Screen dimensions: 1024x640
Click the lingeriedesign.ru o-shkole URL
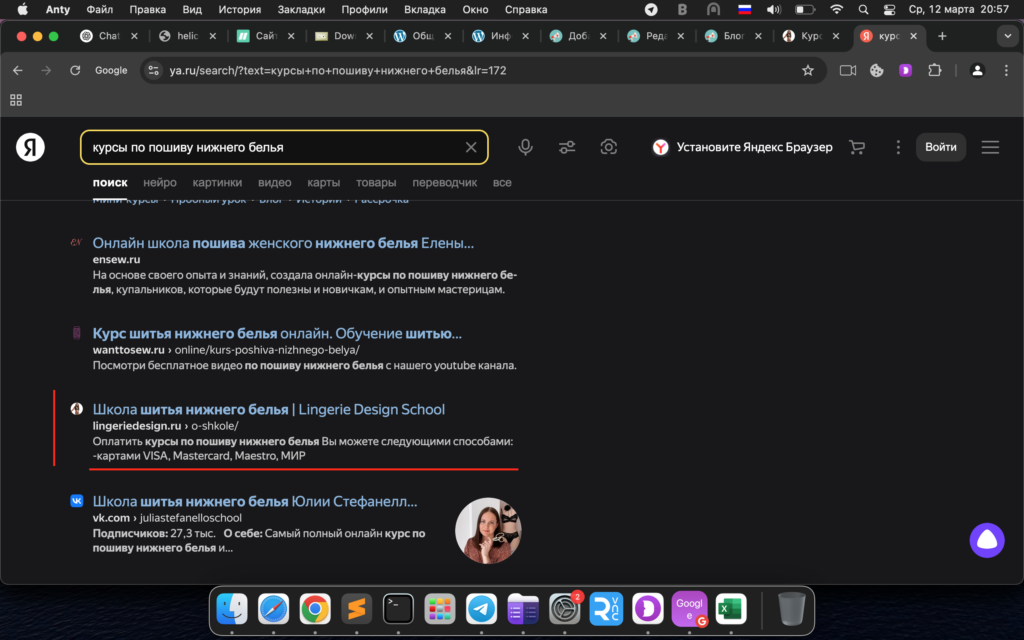(165, 426)
